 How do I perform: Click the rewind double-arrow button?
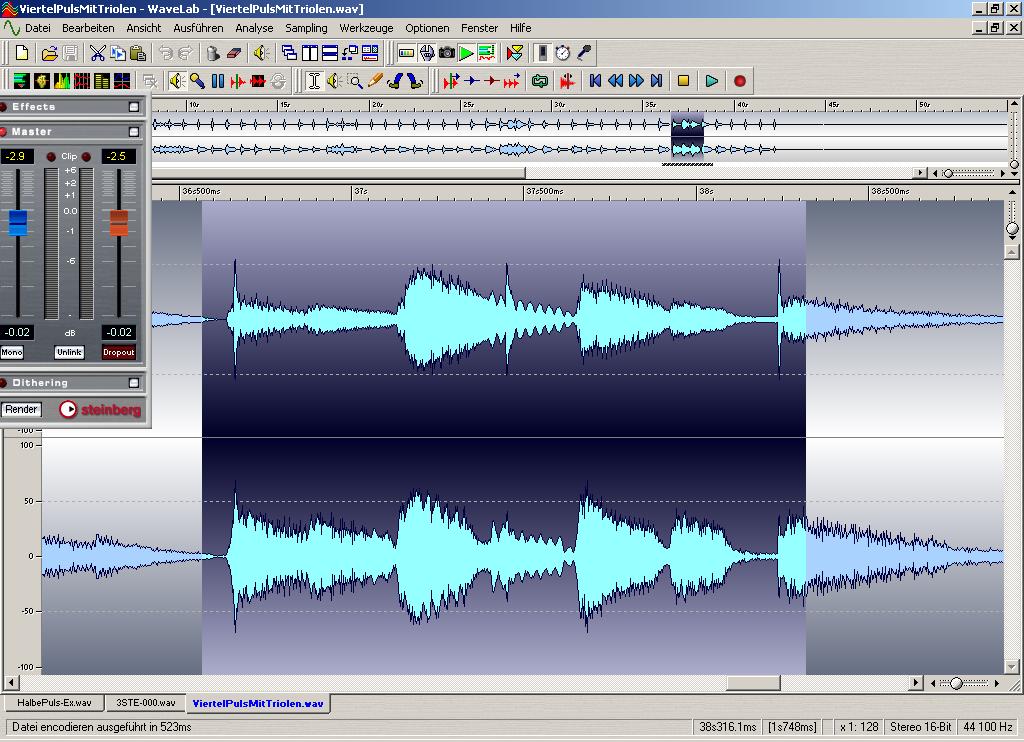615,81
